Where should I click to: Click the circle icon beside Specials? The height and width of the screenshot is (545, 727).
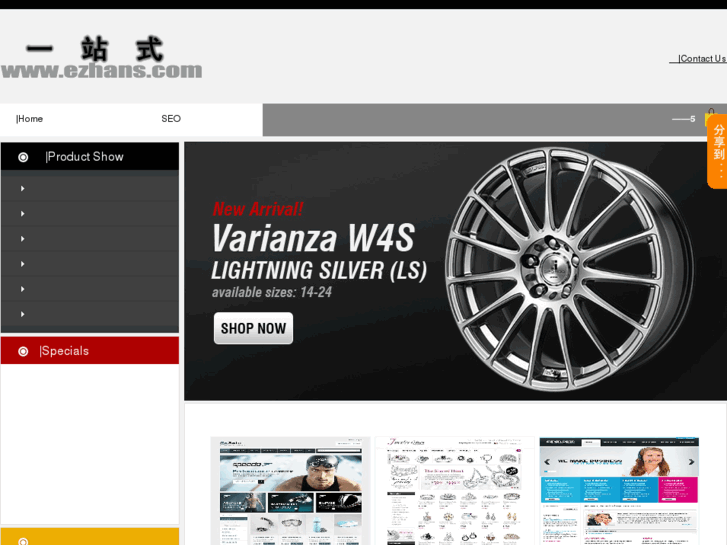[23, 351]
